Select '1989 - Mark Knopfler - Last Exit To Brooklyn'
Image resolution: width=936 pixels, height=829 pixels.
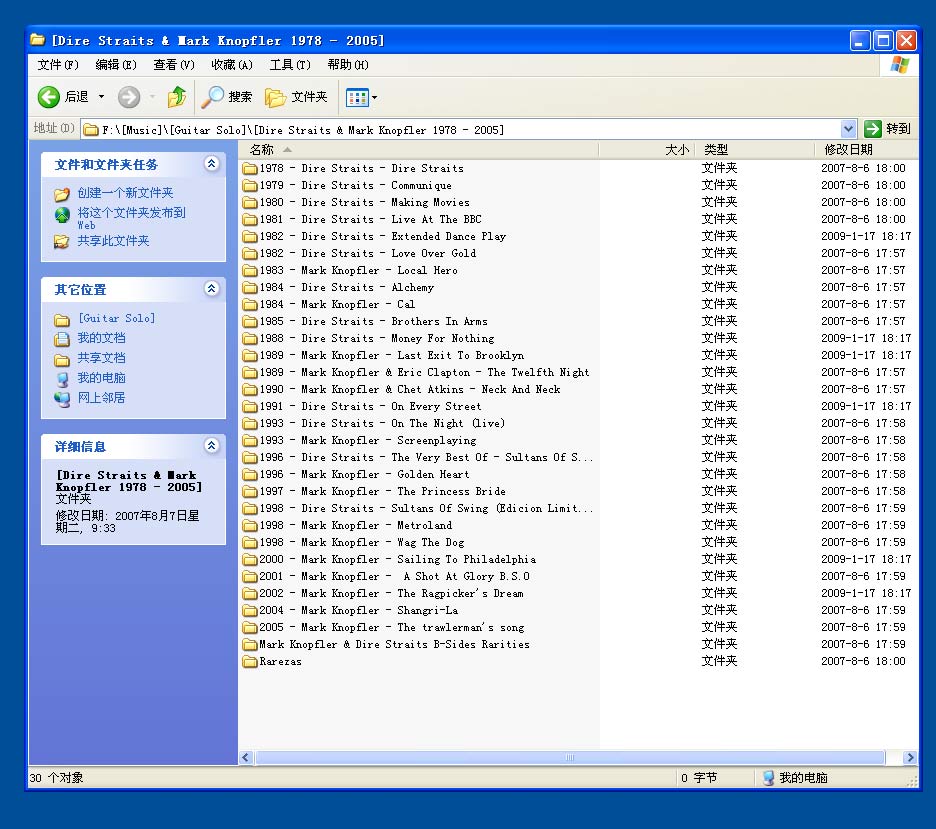pyautogui.click(x=392, y=356)
